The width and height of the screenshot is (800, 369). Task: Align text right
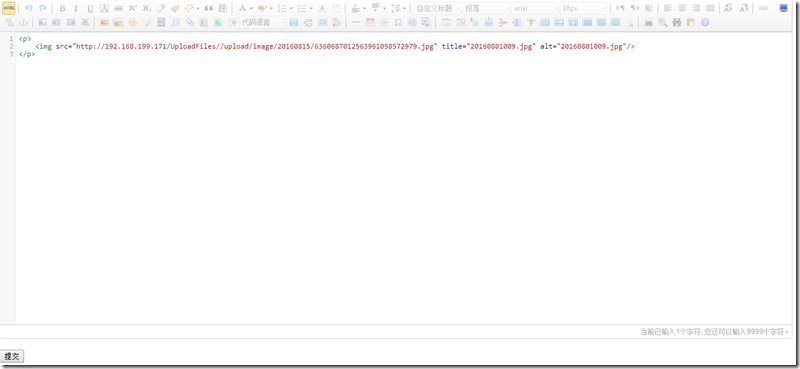click(x=696, y=8)
